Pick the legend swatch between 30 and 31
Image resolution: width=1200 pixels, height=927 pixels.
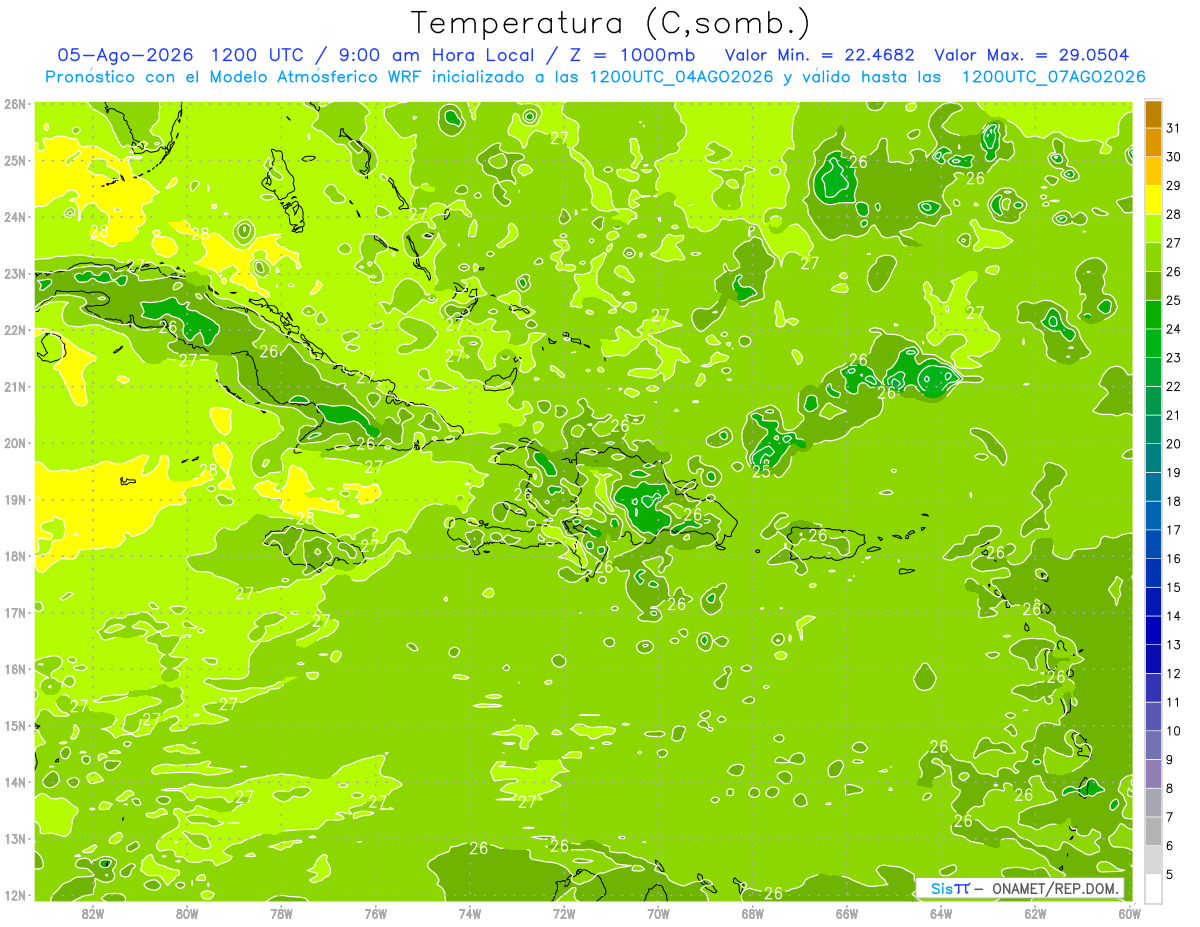1153,142
